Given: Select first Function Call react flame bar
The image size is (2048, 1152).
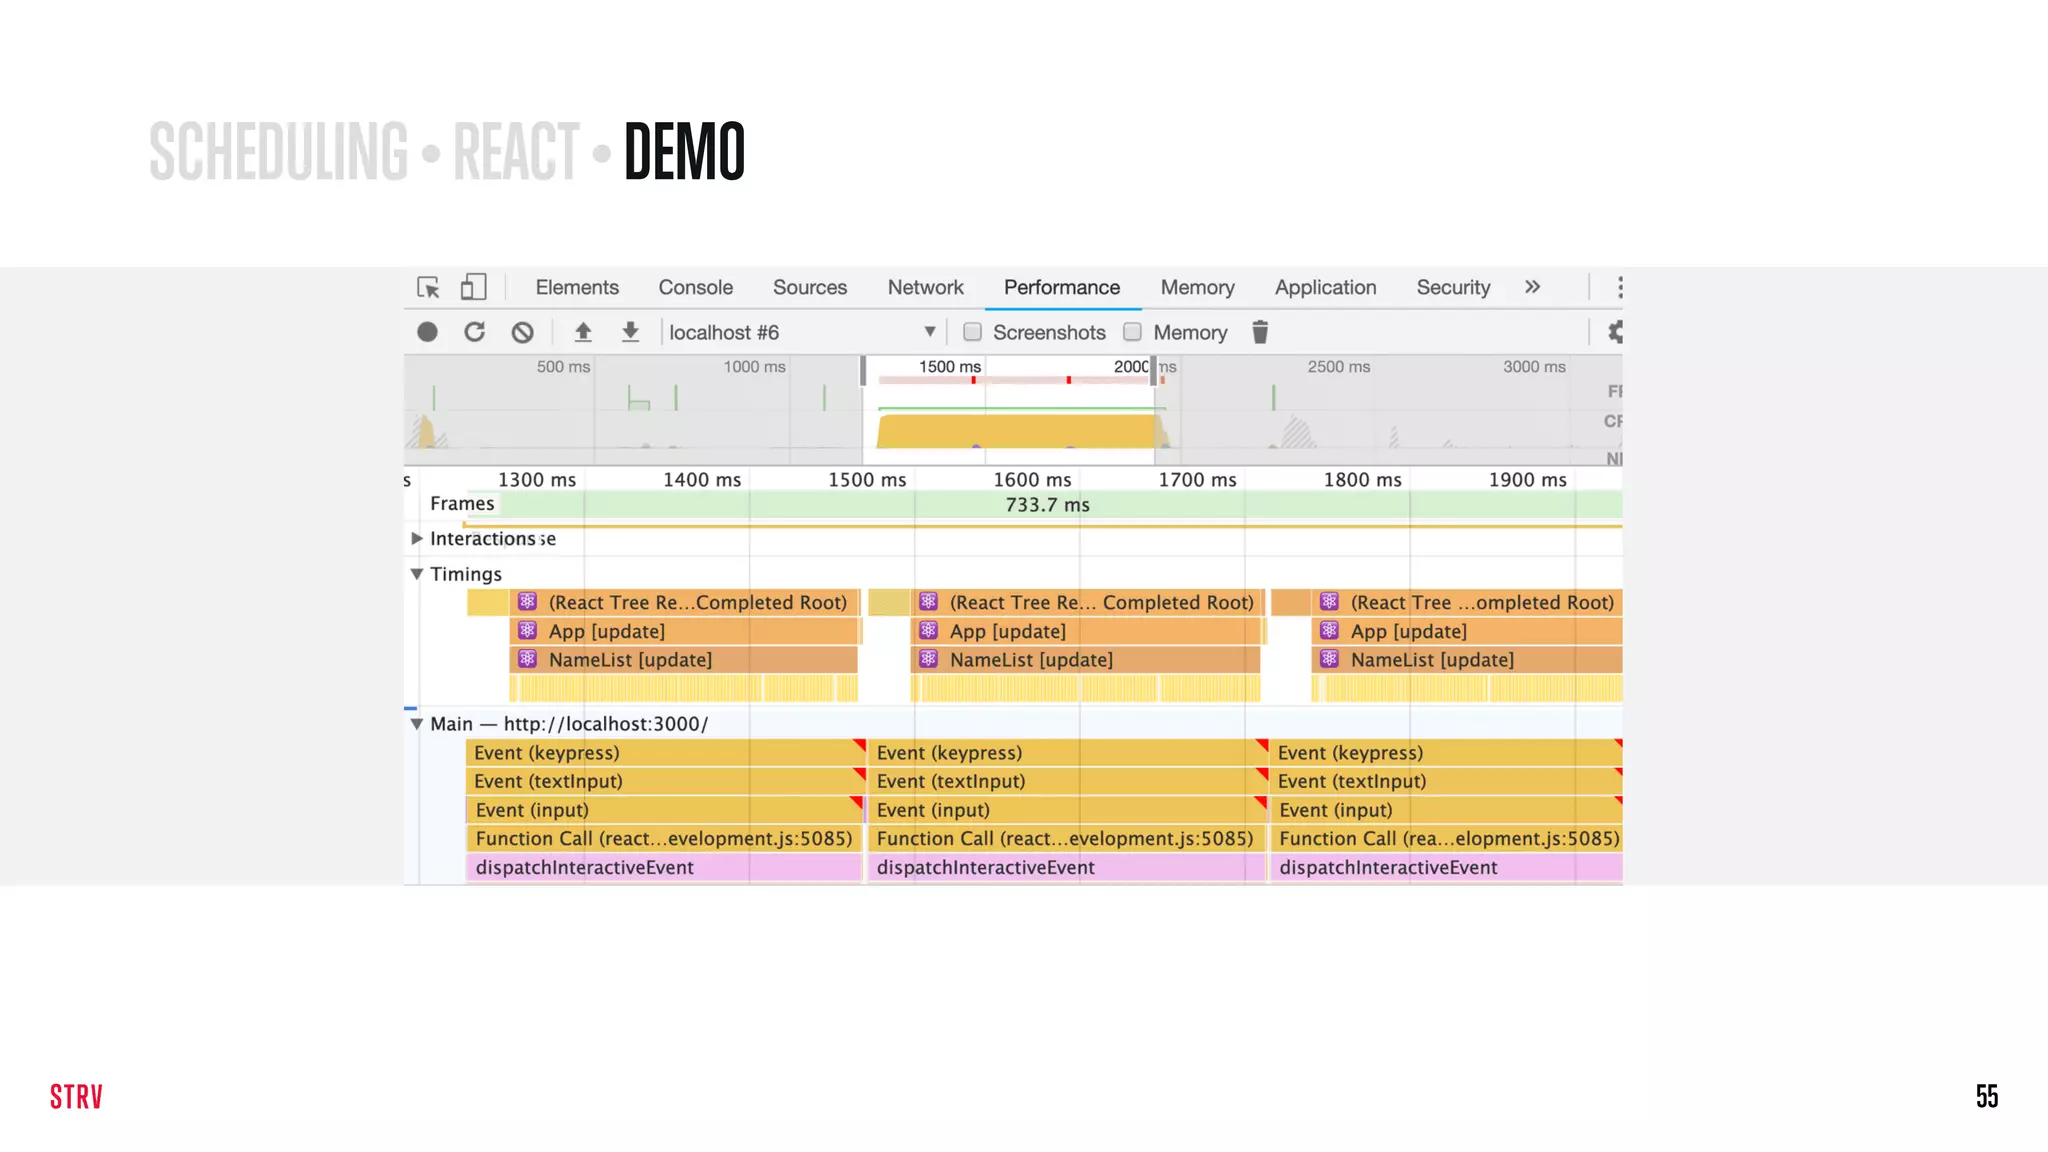Looking at the screenshot, I should point(665,839).
